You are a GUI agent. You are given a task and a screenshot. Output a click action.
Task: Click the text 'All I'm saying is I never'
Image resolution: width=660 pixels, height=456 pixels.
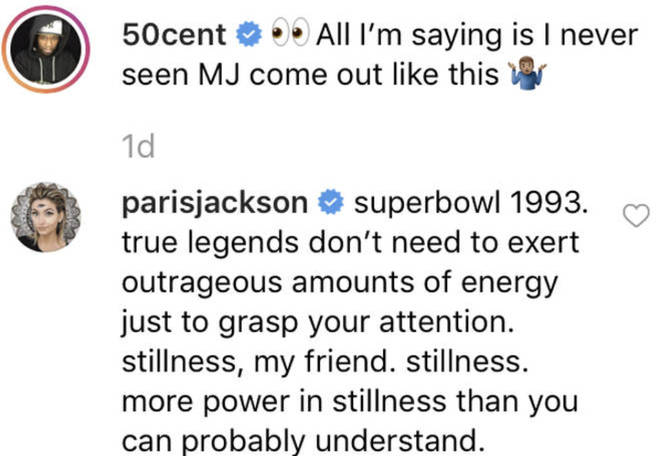pos(477,35)
